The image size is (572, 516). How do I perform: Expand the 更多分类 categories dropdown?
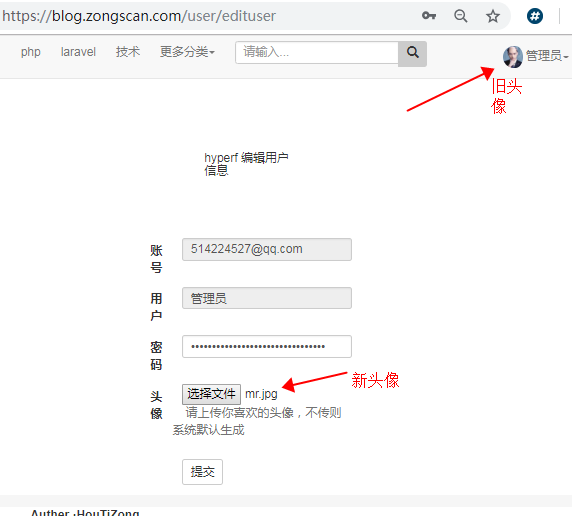coord(187,52)
